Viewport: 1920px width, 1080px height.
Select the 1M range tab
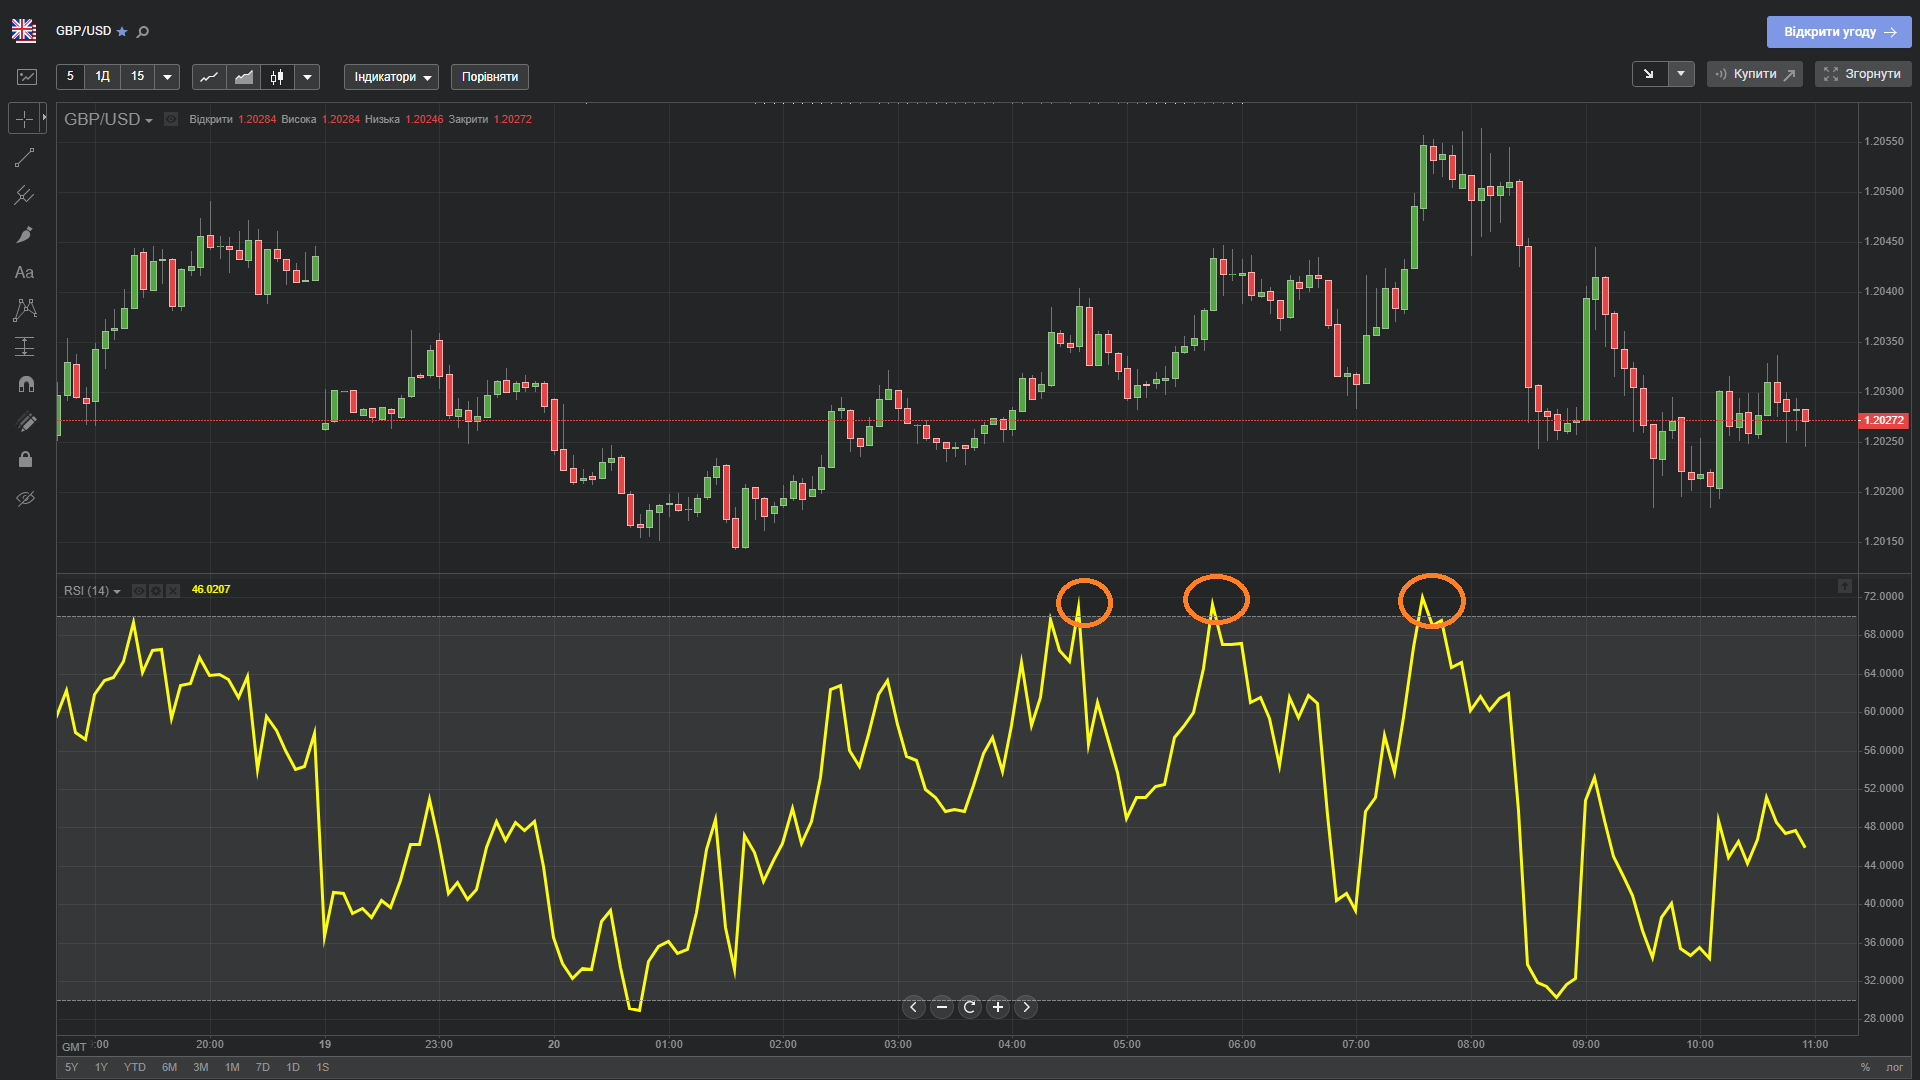(x=232, y=1067)
